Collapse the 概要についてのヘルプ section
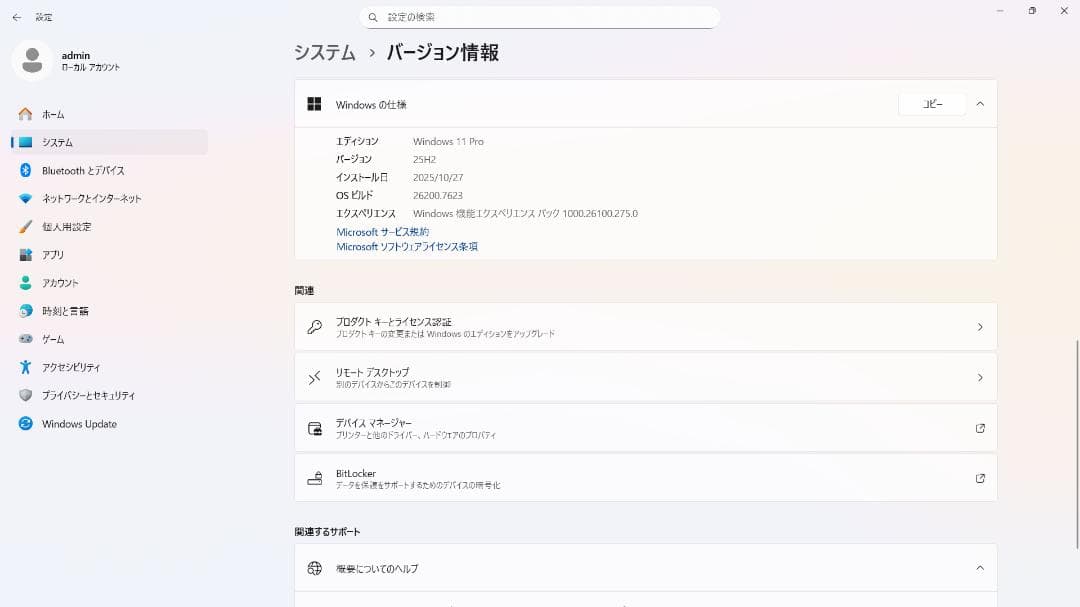1080x607 pixels. pyautogui.click(x=980, y=567)
